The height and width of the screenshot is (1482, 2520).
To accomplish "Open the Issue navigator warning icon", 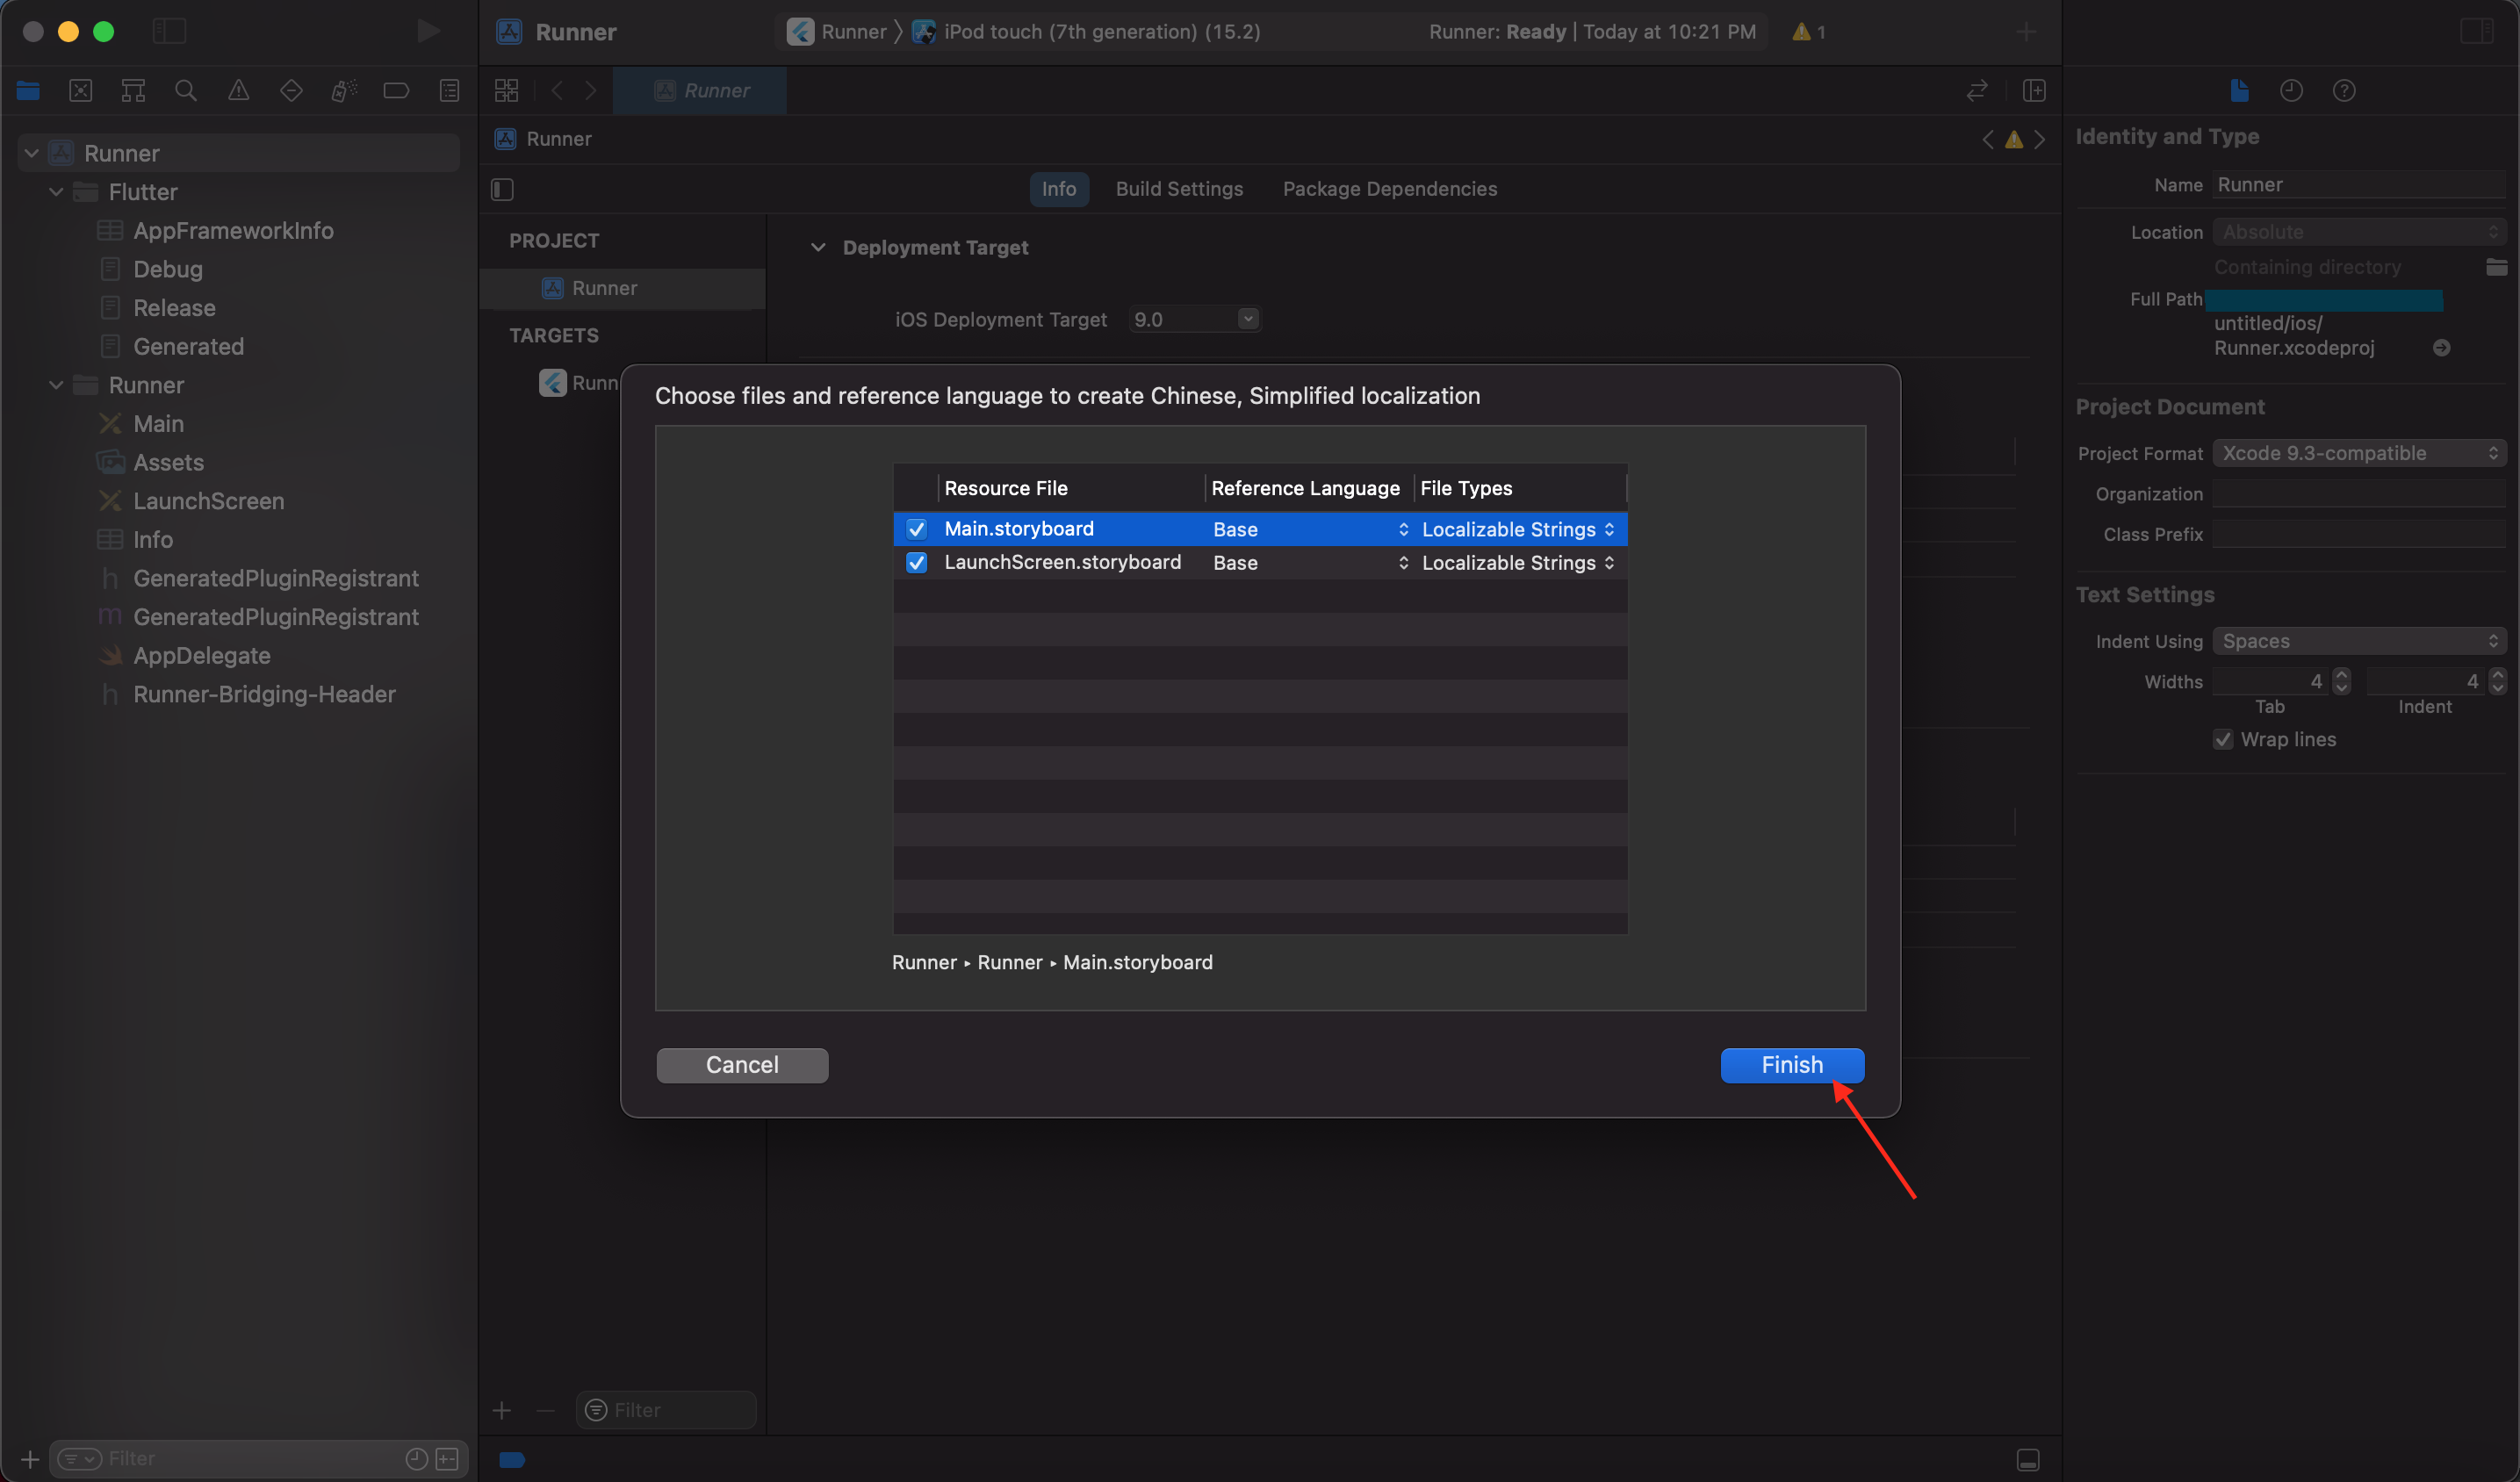I will click(239, 91).
